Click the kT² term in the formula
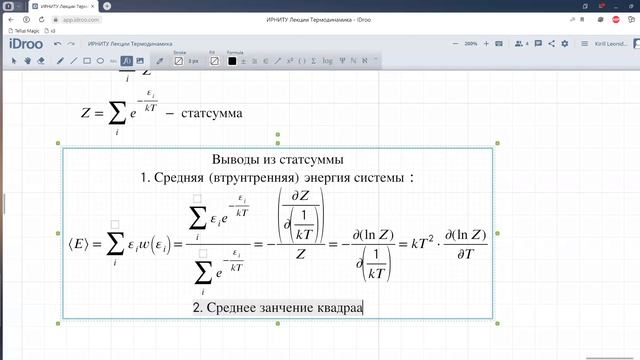This screenshot has height=360, width=640. point(422,243)
